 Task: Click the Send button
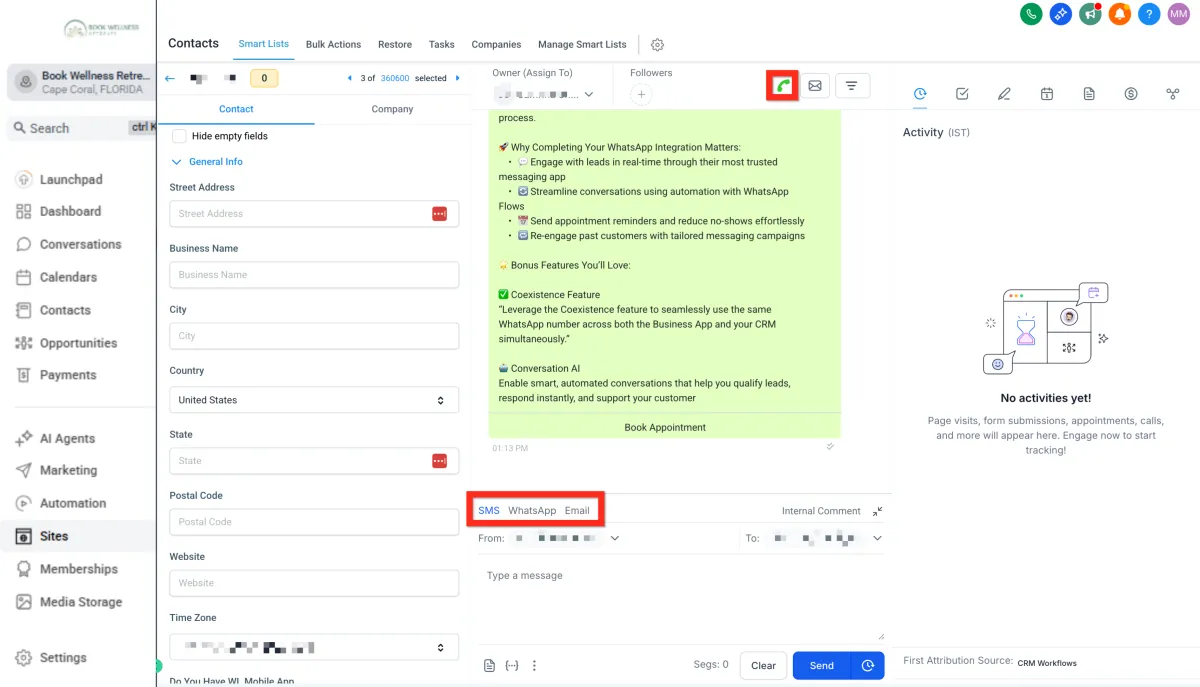822,666
